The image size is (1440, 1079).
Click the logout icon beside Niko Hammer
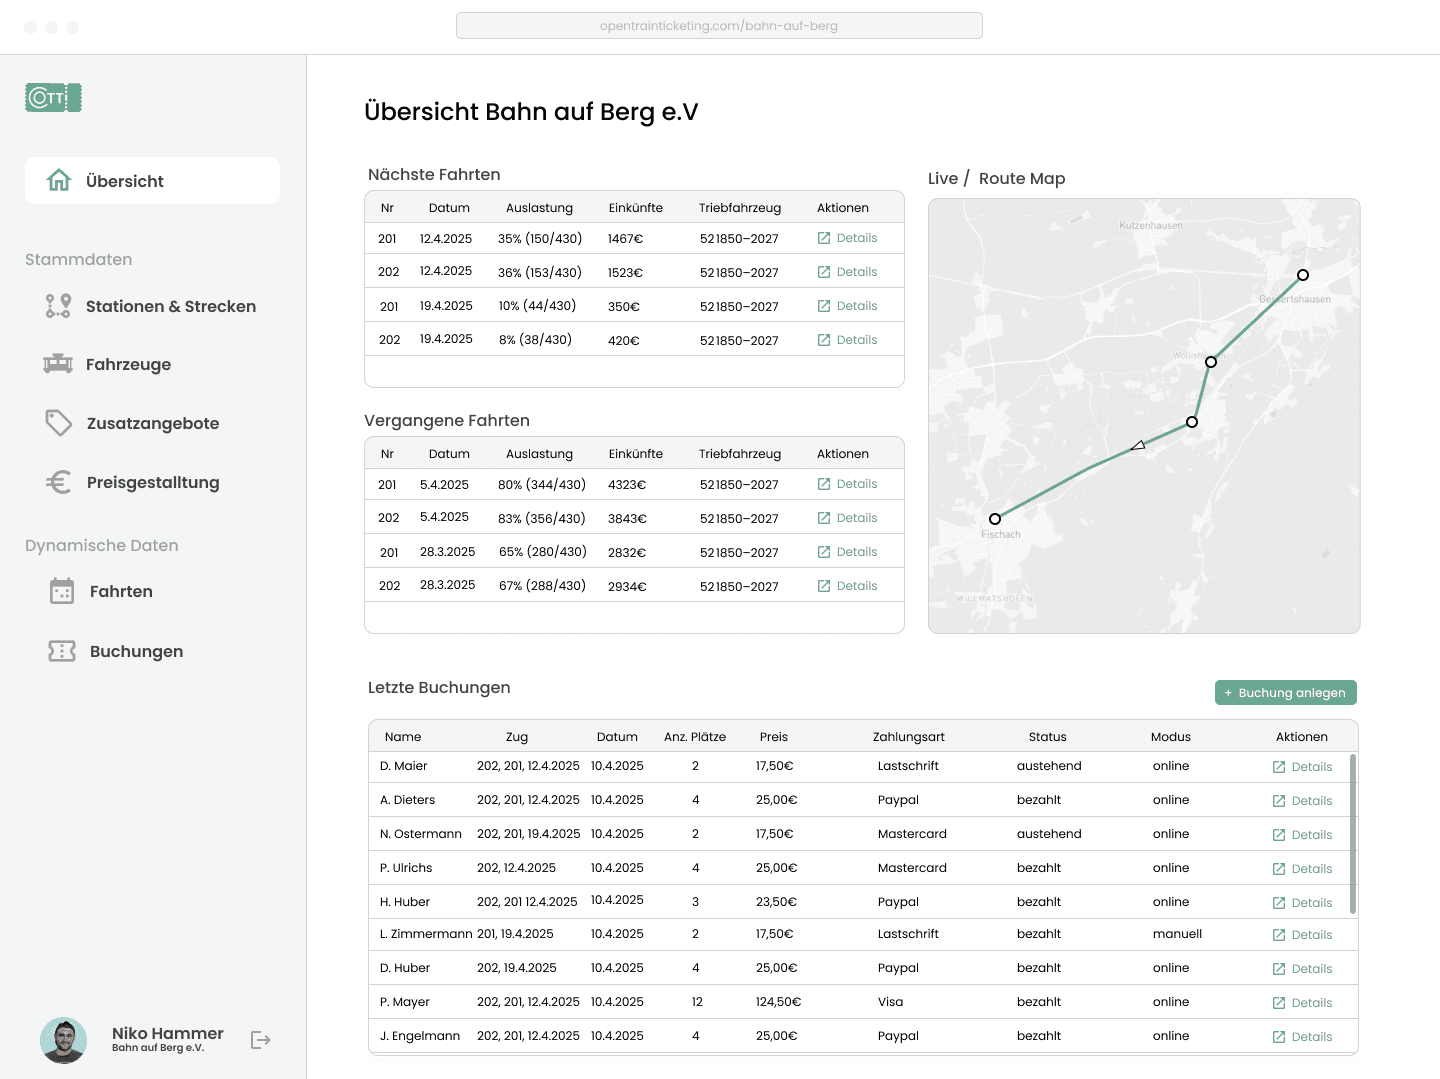[x=261, y=1040]
